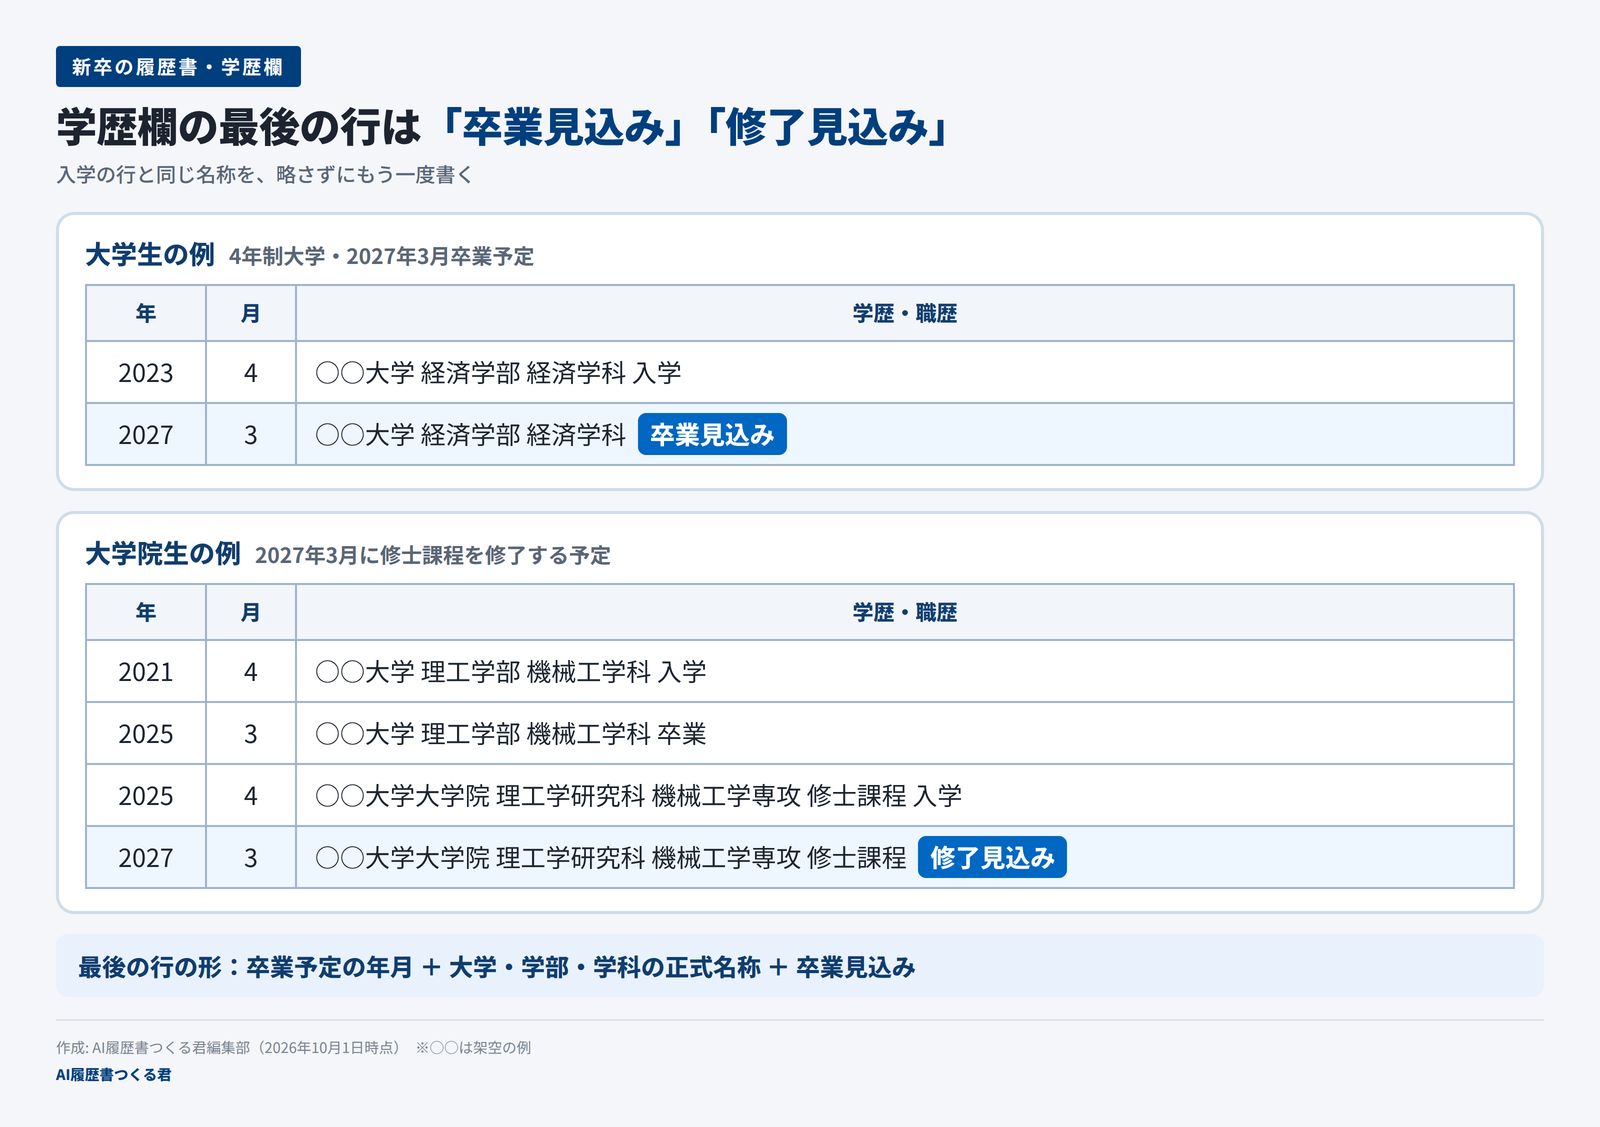Click the note 2027年3月に修士課程を修了する予定

tap(432, 556)
